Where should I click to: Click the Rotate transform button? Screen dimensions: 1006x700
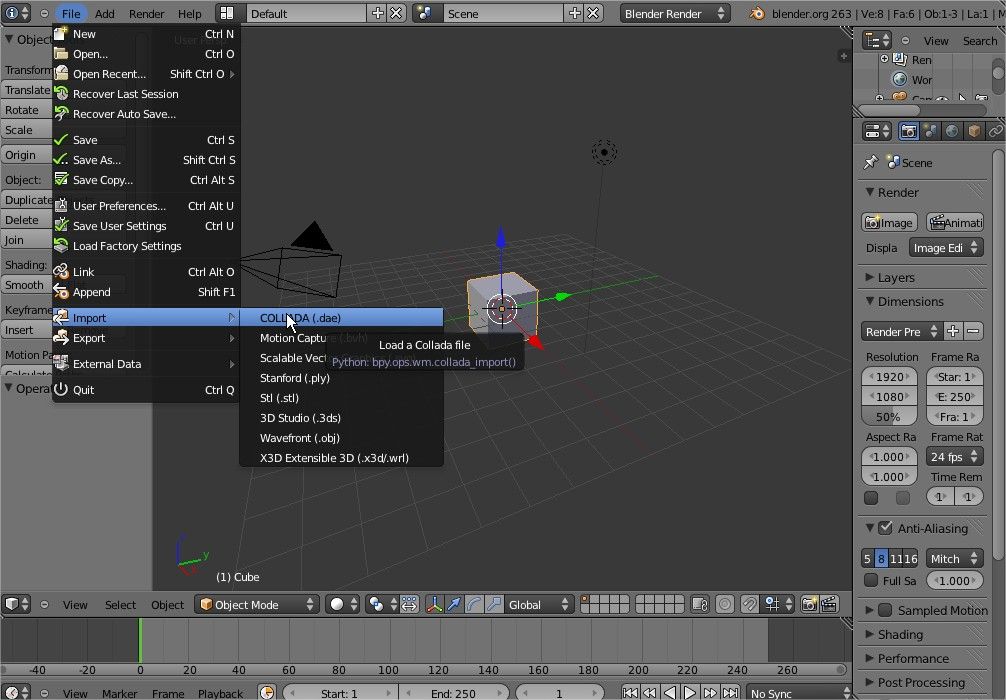click(26, 110)
